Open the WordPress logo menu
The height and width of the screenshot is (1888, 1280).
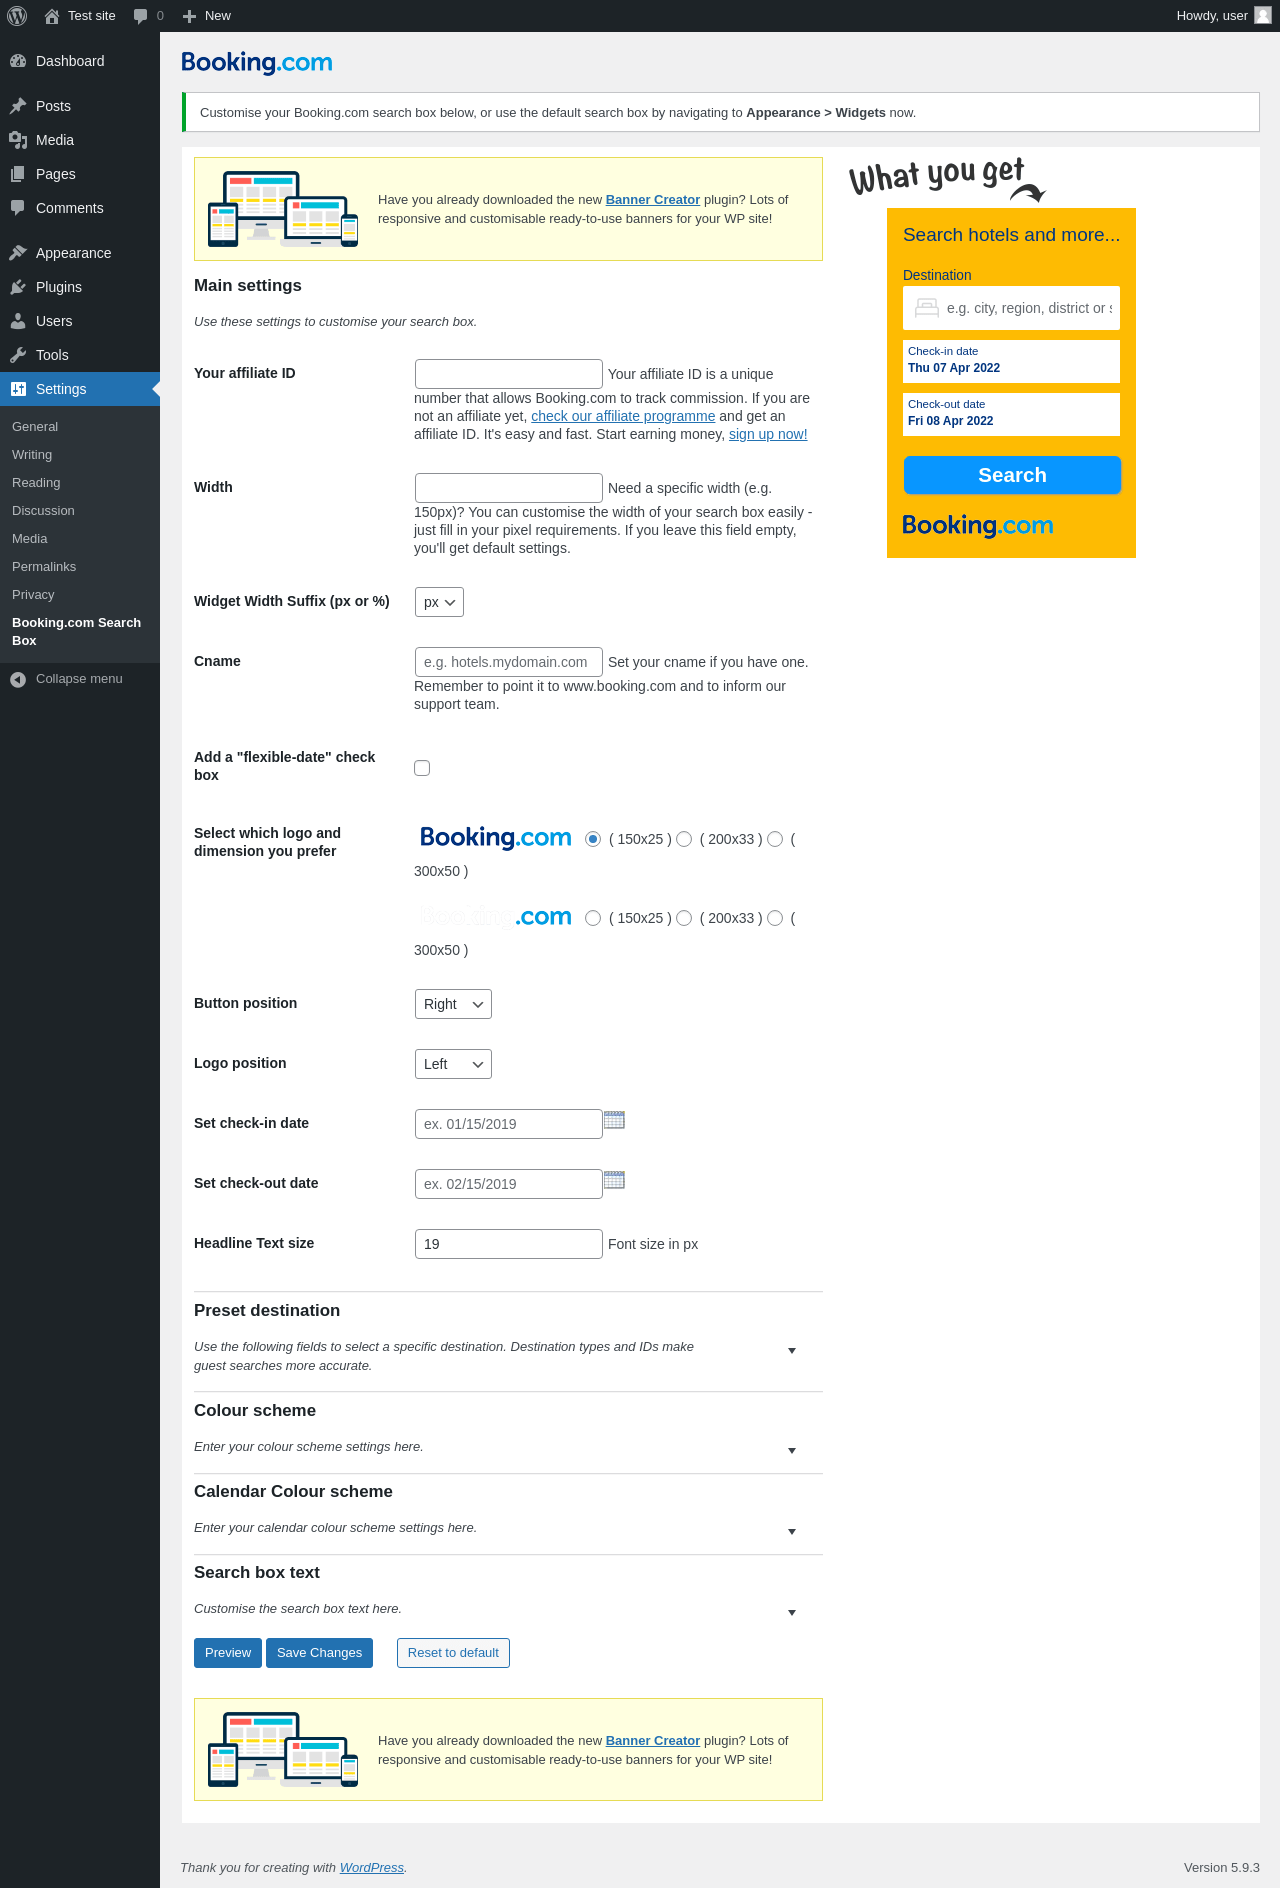click(17, 16)
